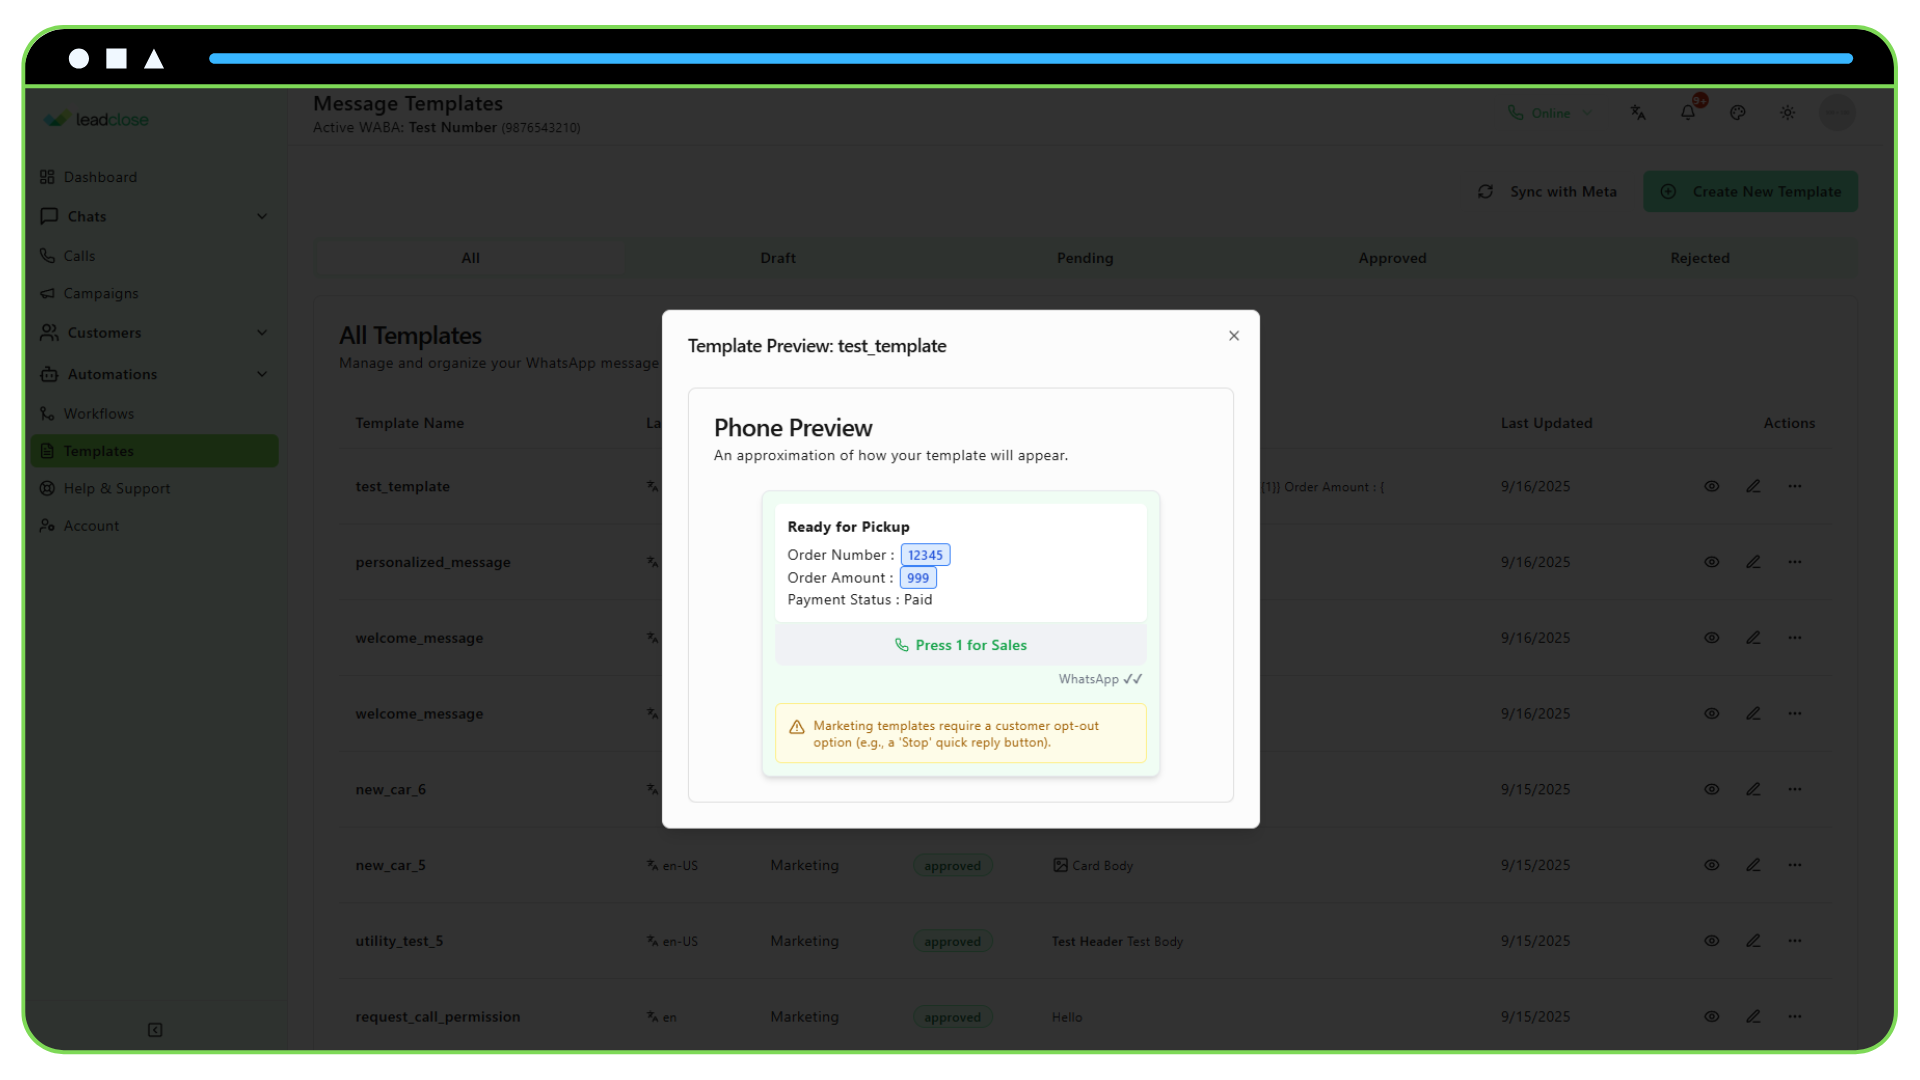Viewport: 1920px width, 1080px height.
Task: Switch to the Rejected templates tab
Action: [x=1700, y=258]
